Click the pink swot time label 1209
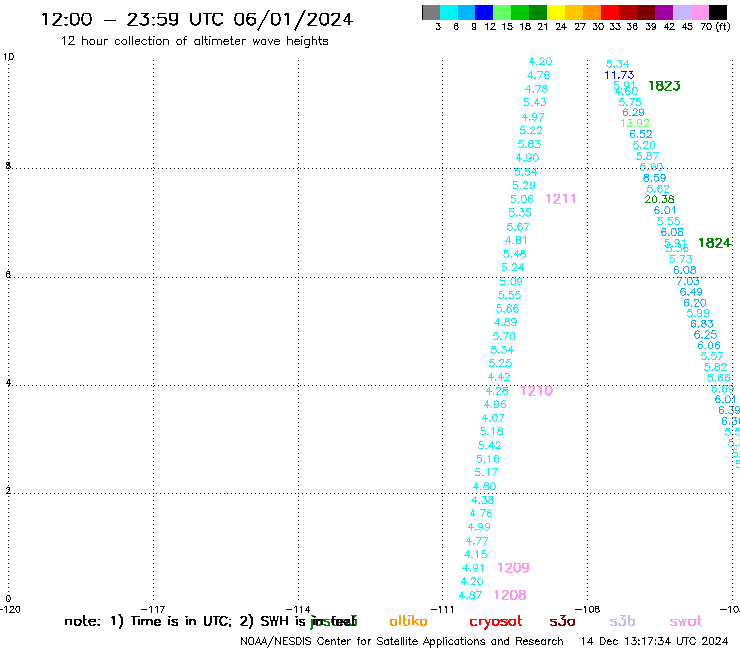740x650 pixels. click(513, 568)
